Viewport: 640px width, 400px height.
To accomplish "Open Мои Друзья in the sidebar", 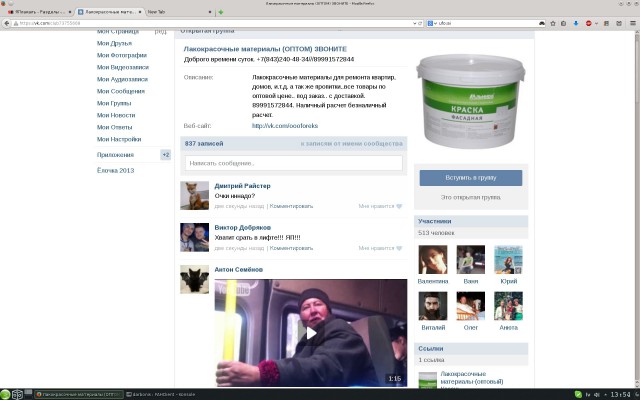I will [x=114, y=43].
